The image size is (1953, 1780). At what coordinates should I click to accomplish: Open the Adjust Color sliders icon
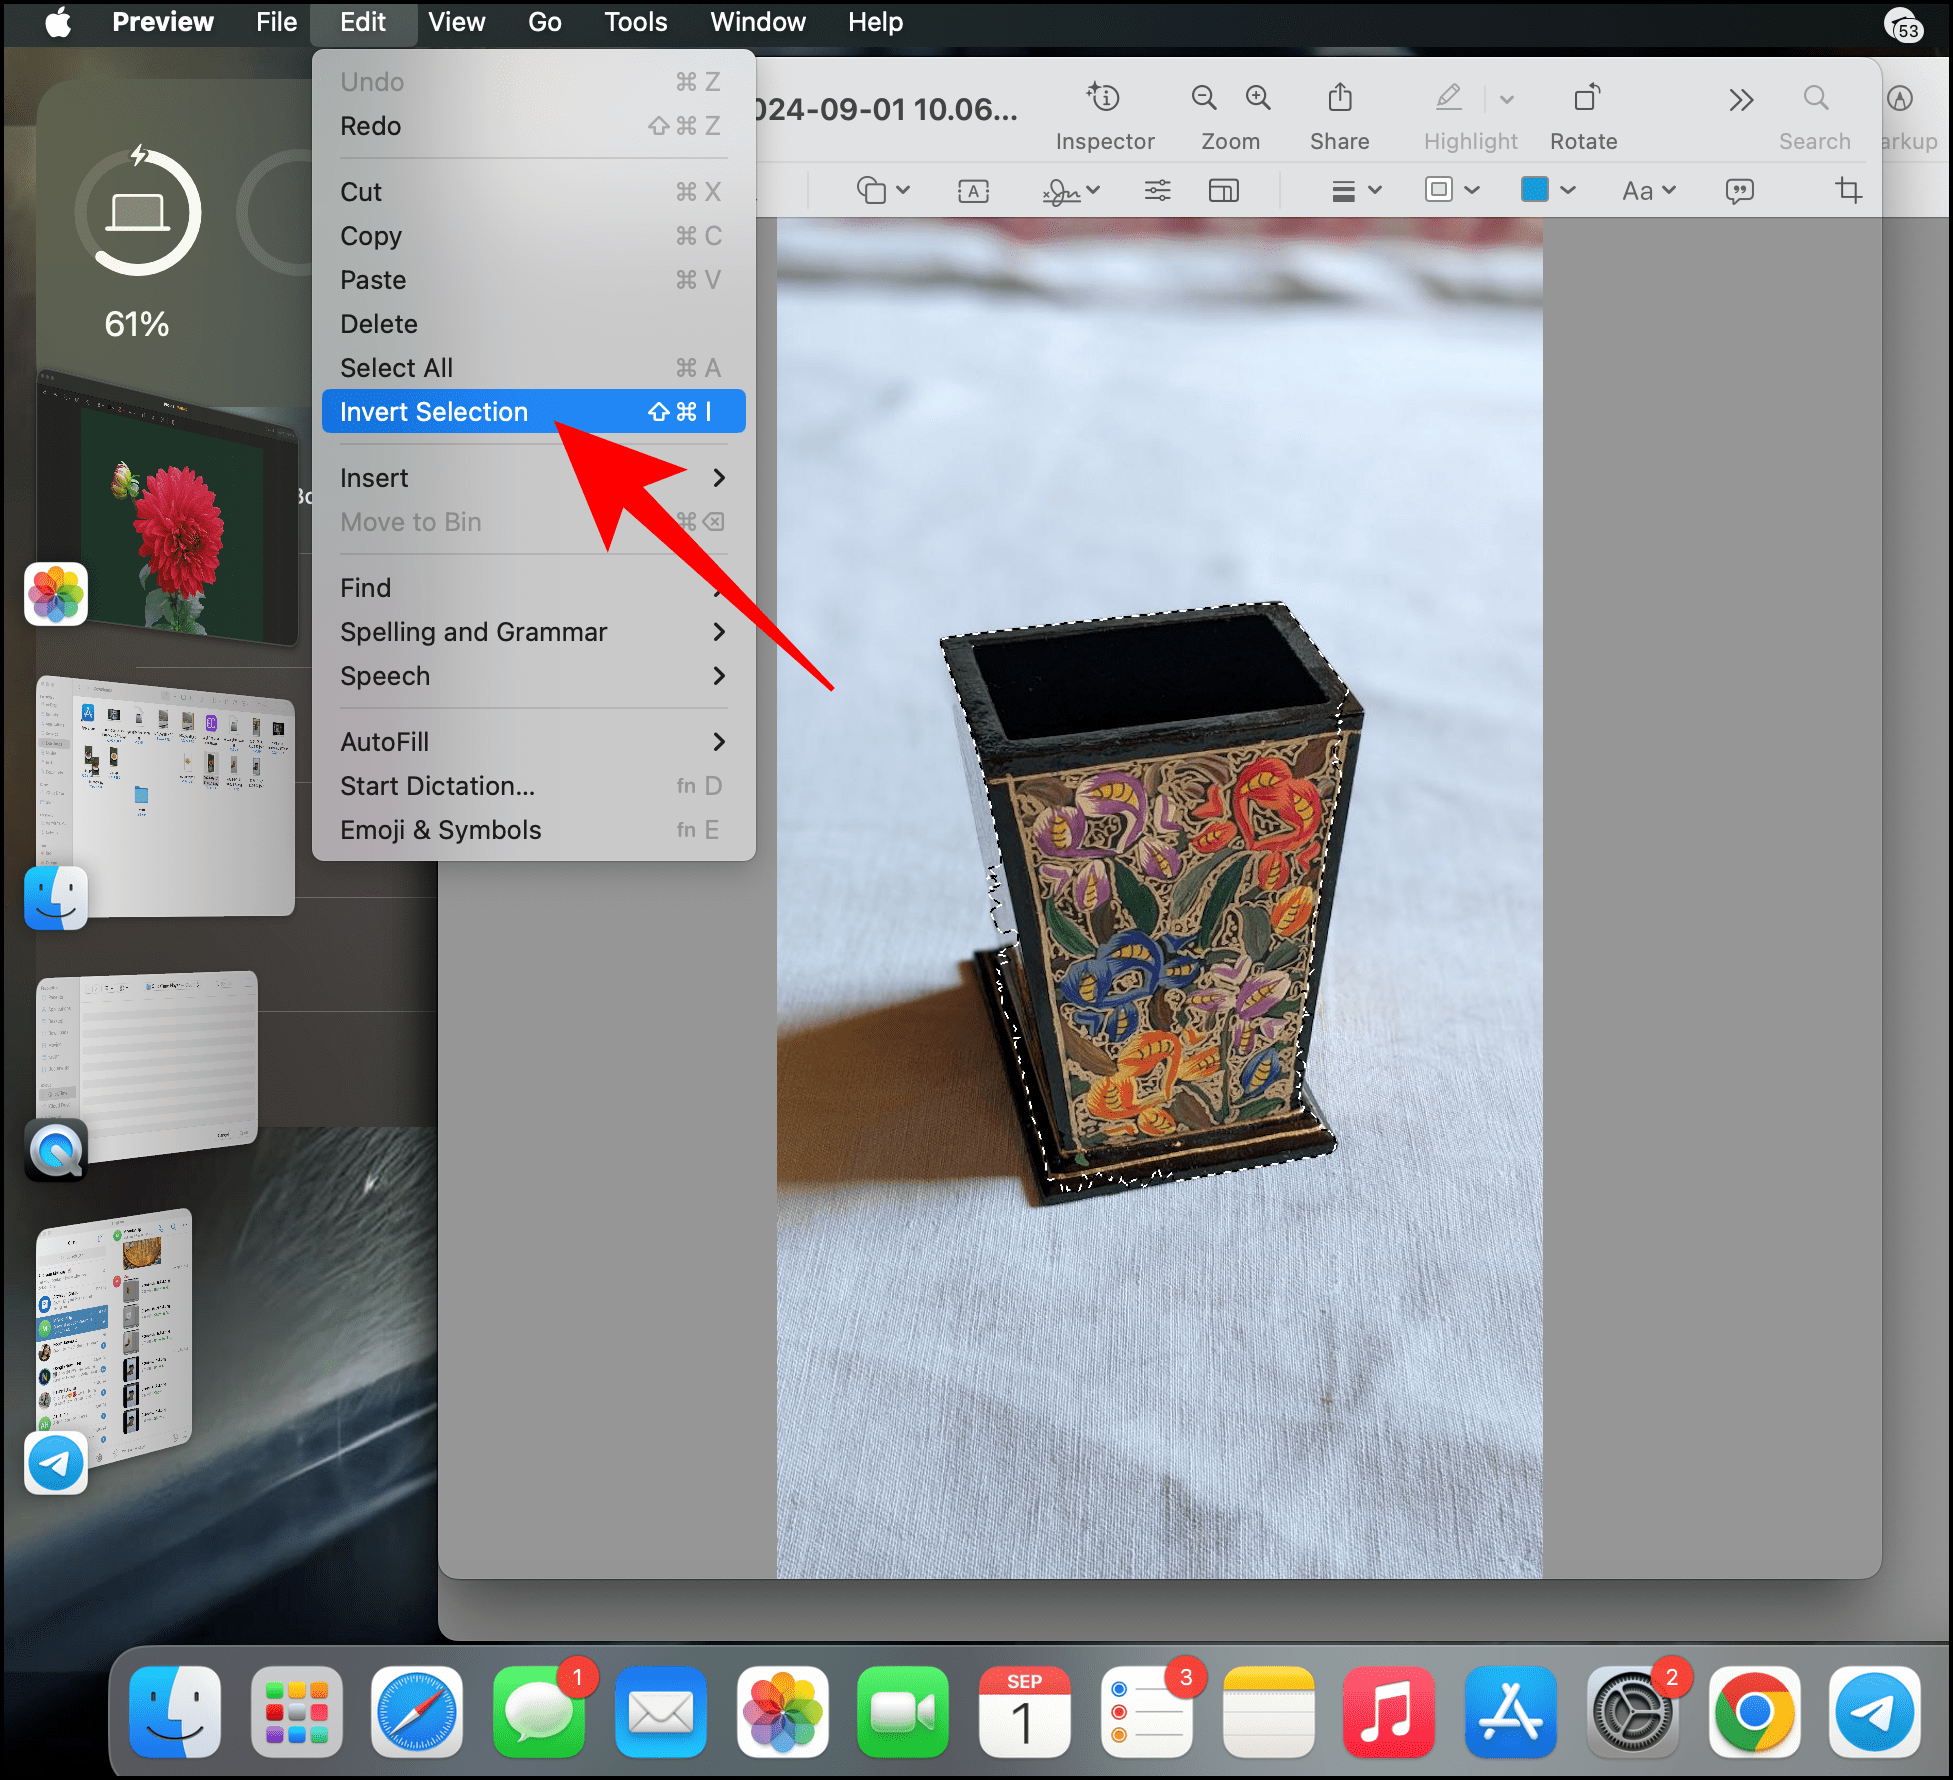coord(1157,190)
